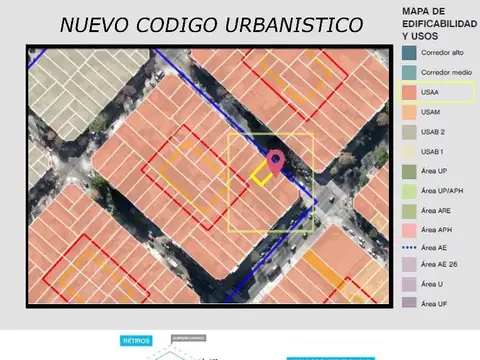Click the USAA orange legend swatch
480x360 pixels.
[x=409, y=92]
